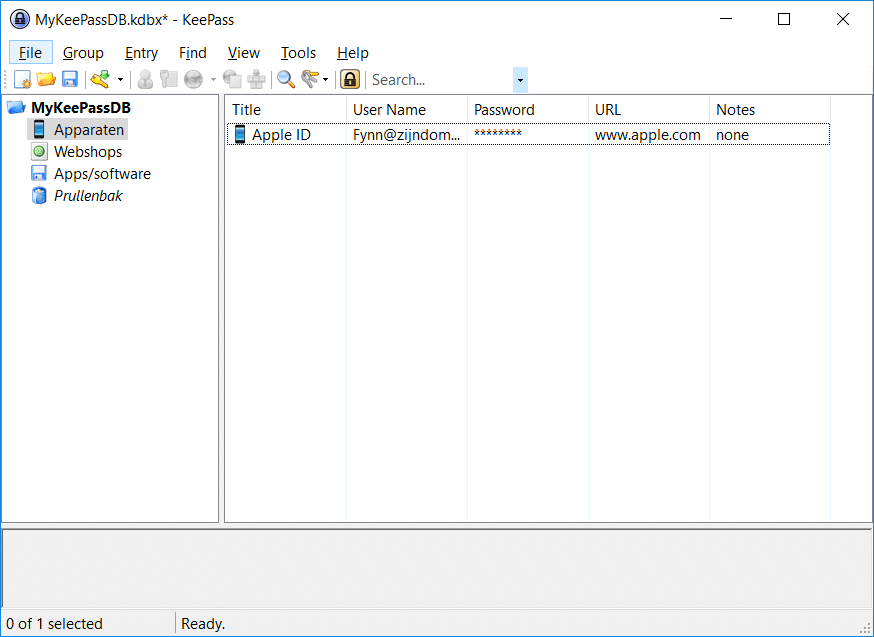Click the '0 of 1 selected' status text
The height and width of the screenshot is (637, 874).
pos(54,624)
